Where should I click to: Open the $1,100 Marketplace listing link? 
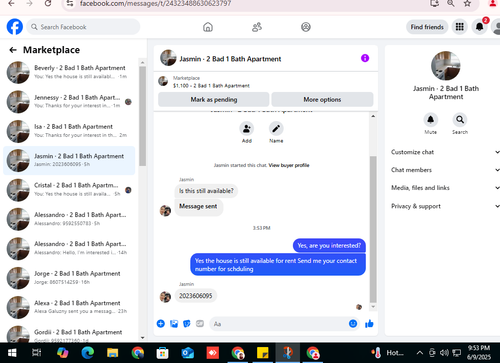pos(211,86)
